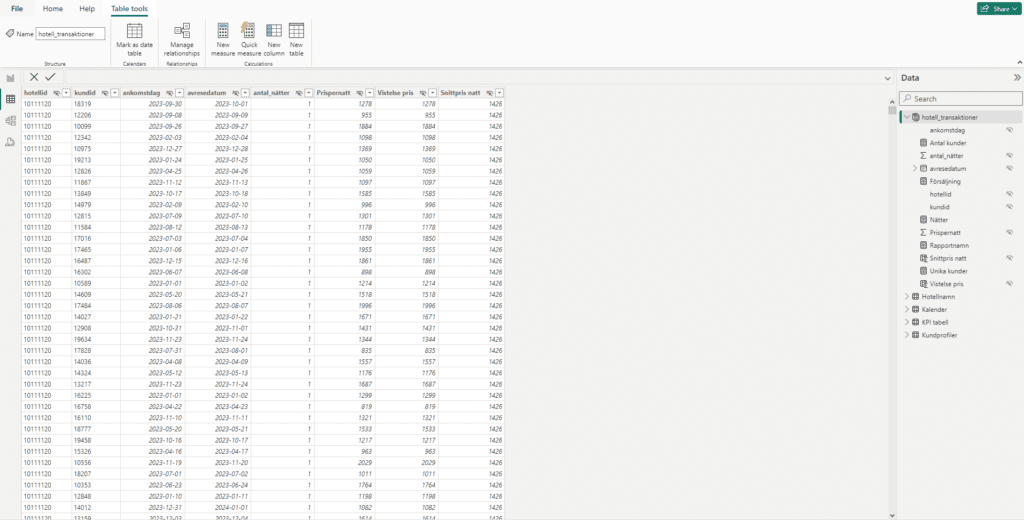Image resolution: width=1024 pixels, height=520 pixels.
Task: Create a New measure
Action: coord(223,31)
